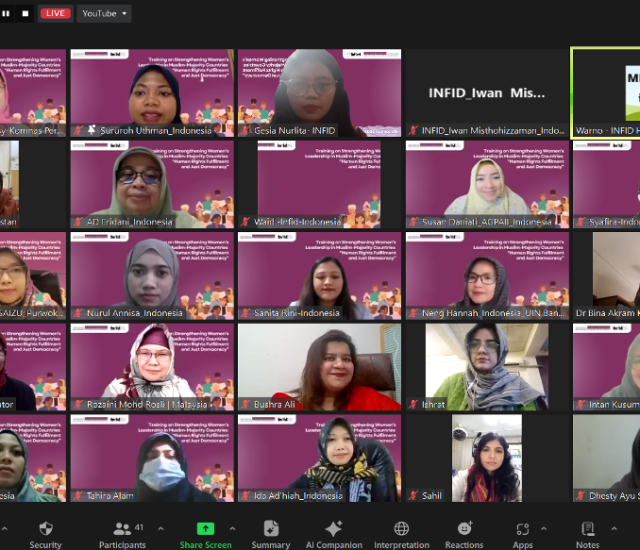Select Ida Ad'hiah_Indonesia video tile

tap(320, 459)
